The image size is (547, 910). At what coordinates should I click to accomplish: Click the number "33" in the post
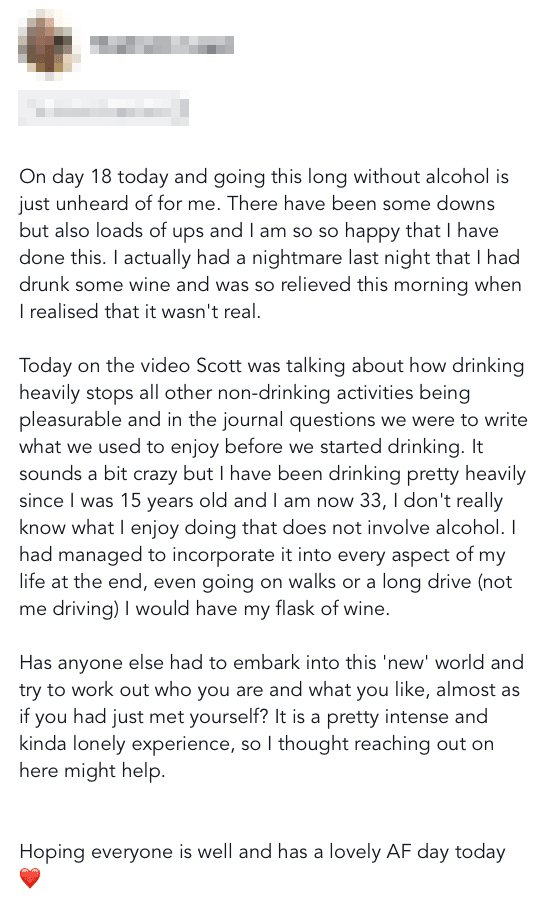tap(370, 500)
